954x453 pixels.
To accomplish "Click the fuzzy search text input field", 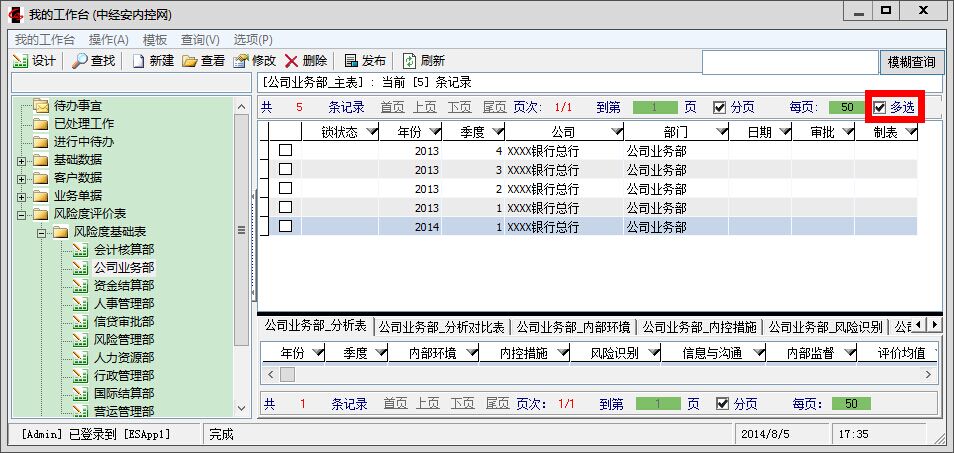I will click(x=789, y=62).
